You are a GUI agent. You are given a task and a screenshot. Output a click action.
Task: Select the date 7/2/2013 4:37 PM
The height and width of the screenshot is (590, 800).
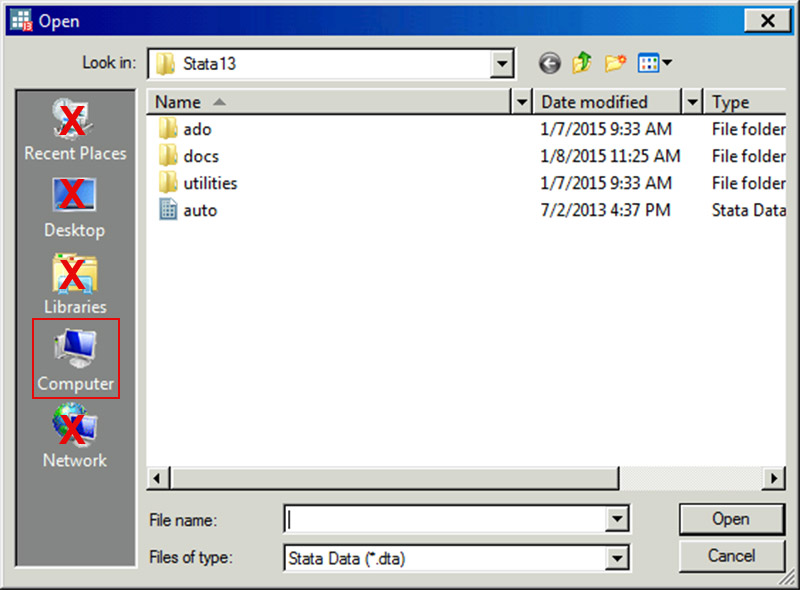[605, 210]
